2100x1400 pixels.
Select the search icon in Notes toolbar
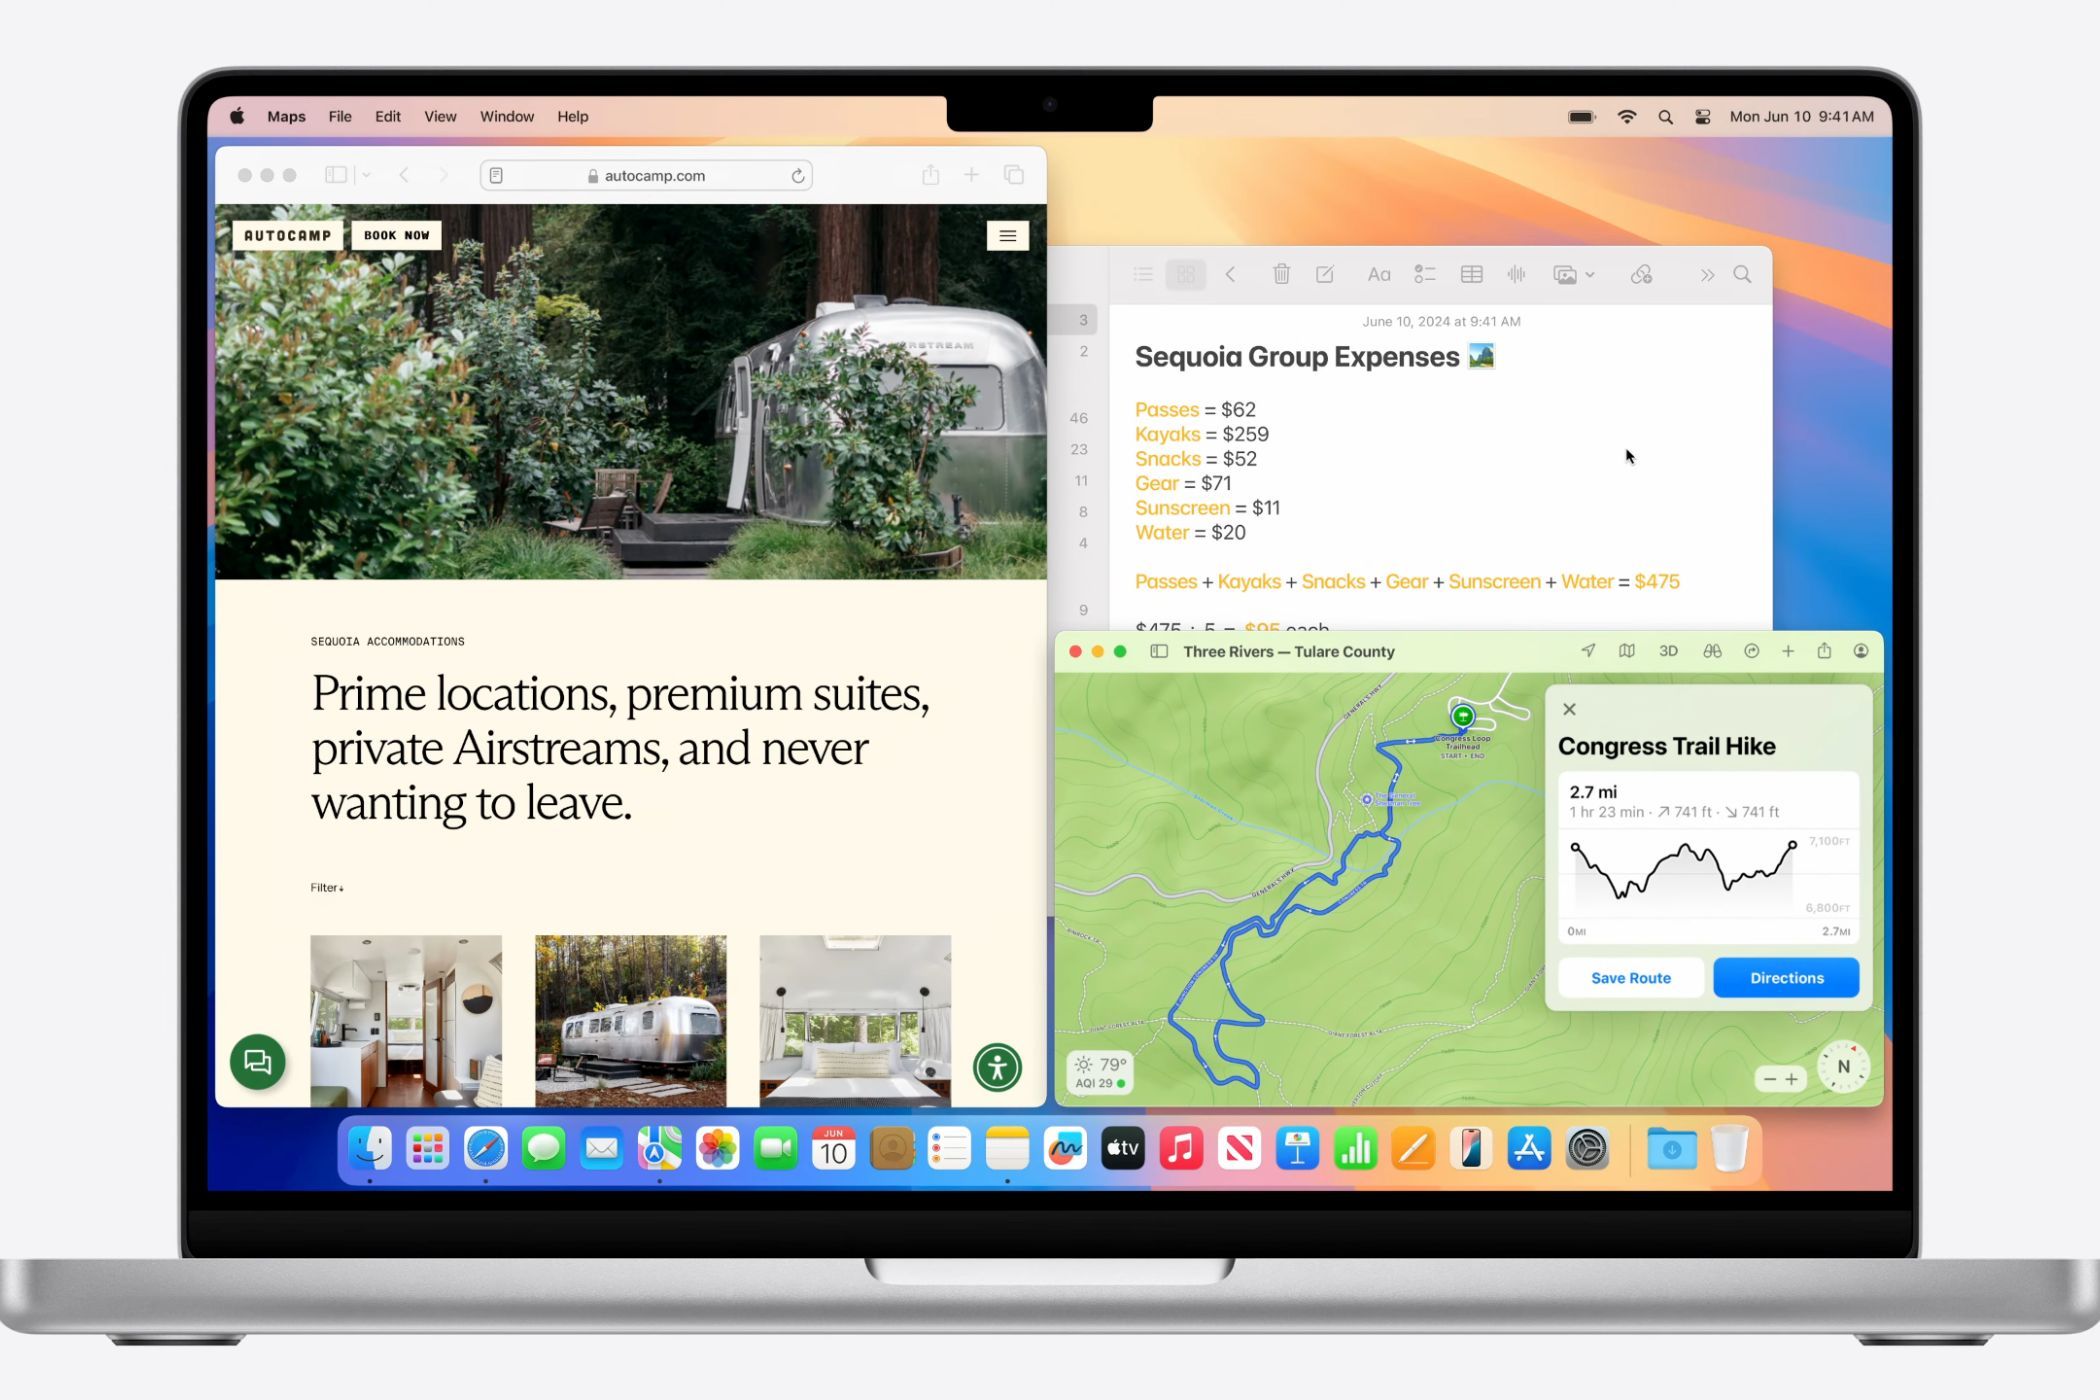pyautogui.click(x=1744, y=275)
